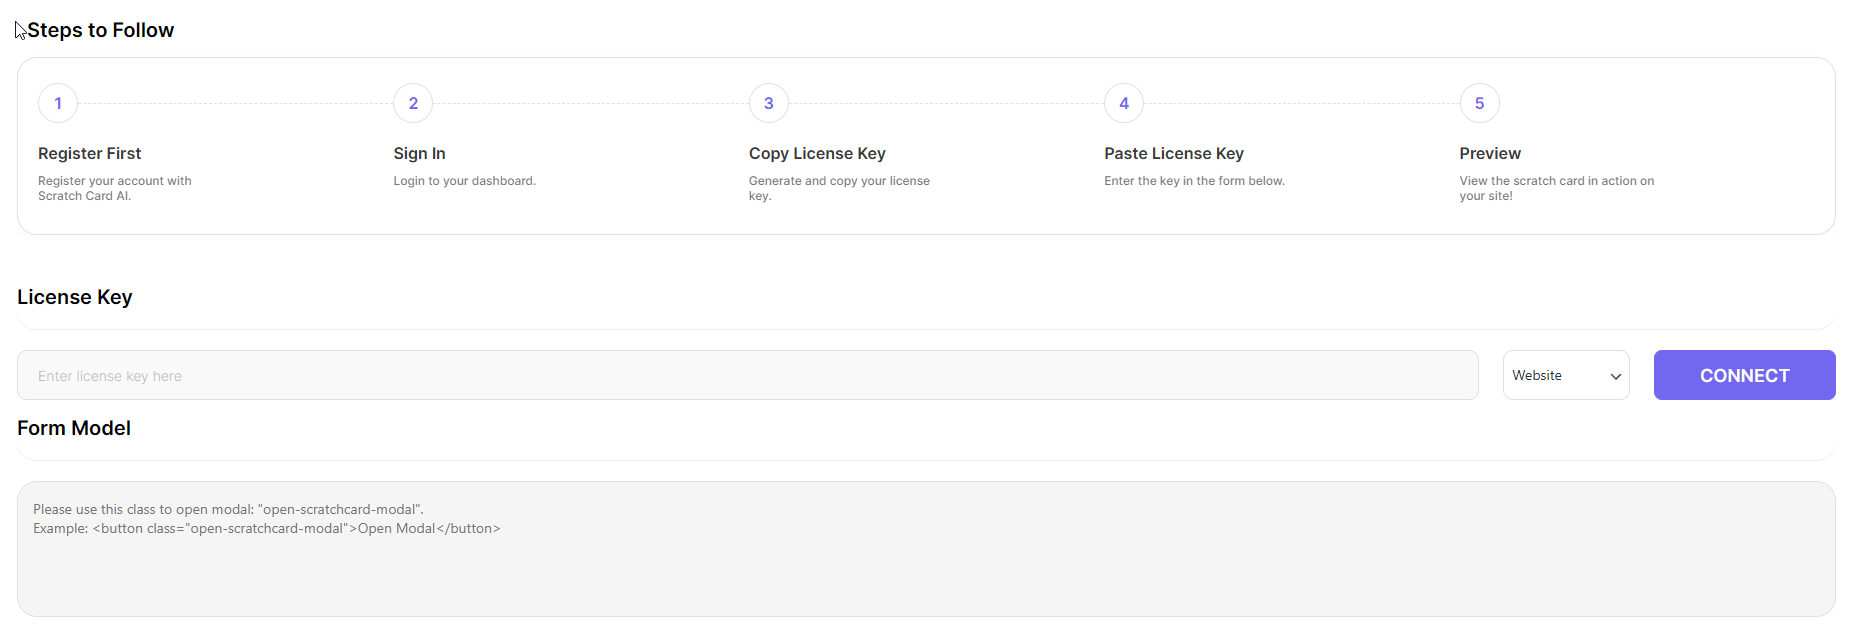Select the 'Copy License Key' step title

click(817, 153)
